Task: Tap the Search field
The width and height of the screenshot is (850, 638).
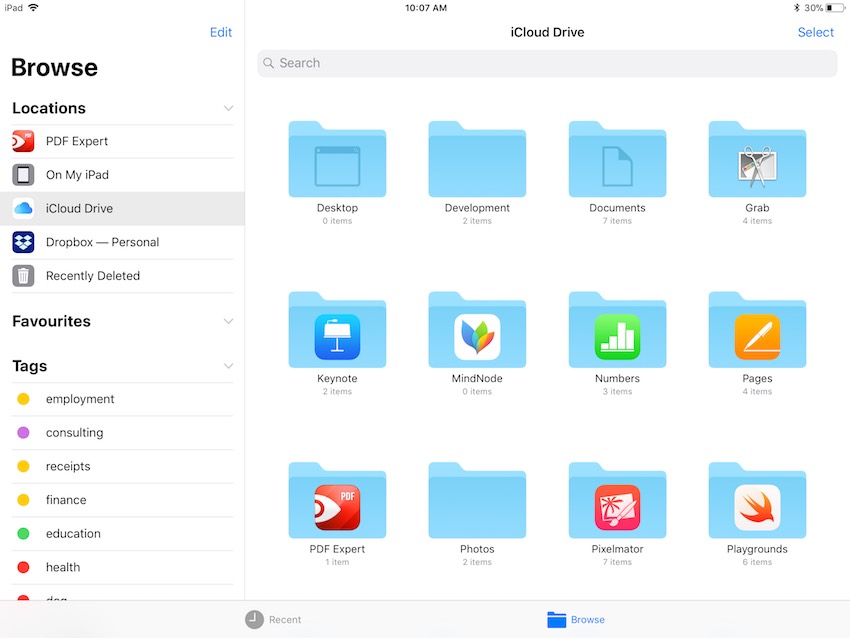Action: [547, 63]
